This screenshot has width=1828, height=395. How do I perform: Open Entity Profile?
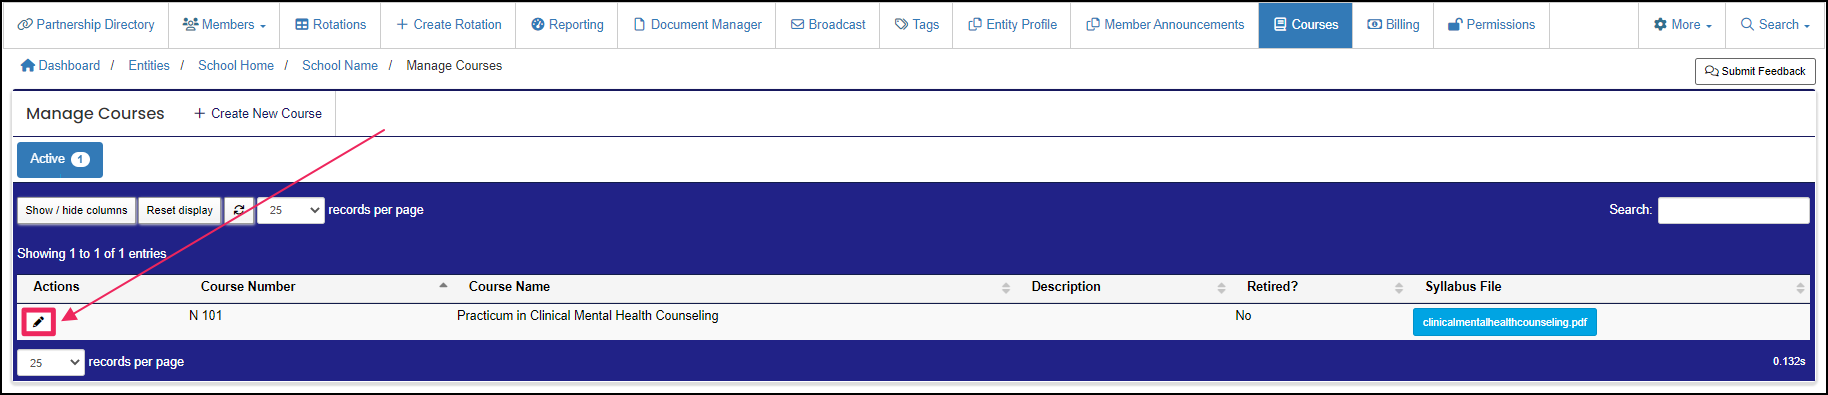[1012, 24]
